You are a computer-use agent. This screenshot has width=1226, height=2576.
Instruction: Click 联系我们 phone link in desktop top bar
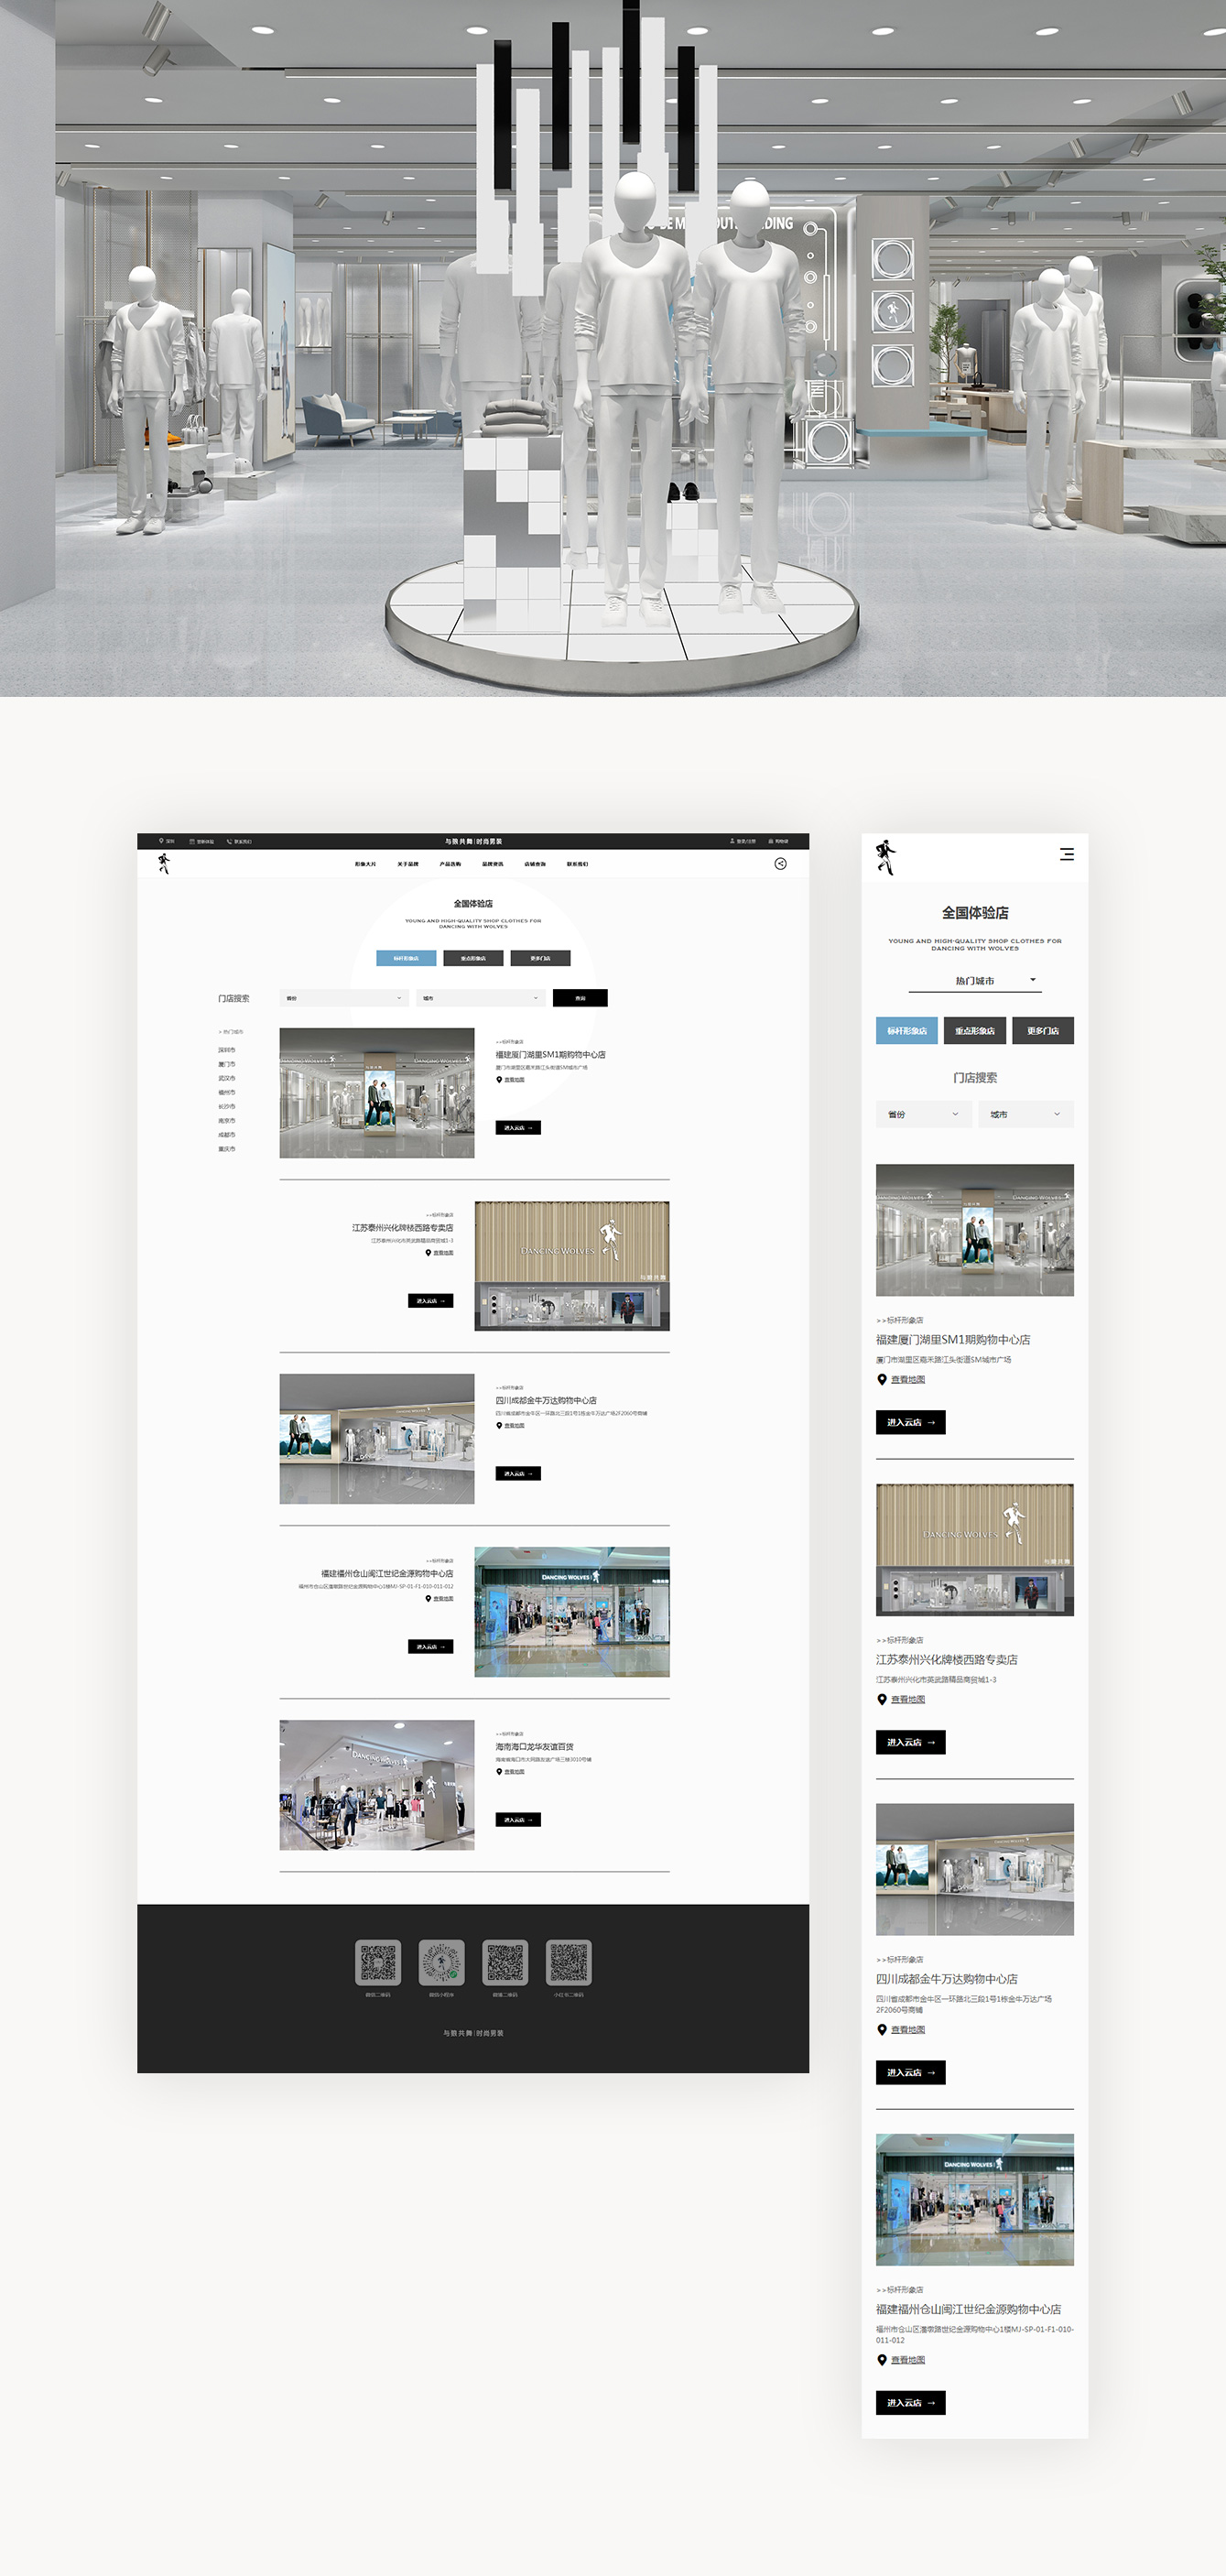(x=239, y=841)
